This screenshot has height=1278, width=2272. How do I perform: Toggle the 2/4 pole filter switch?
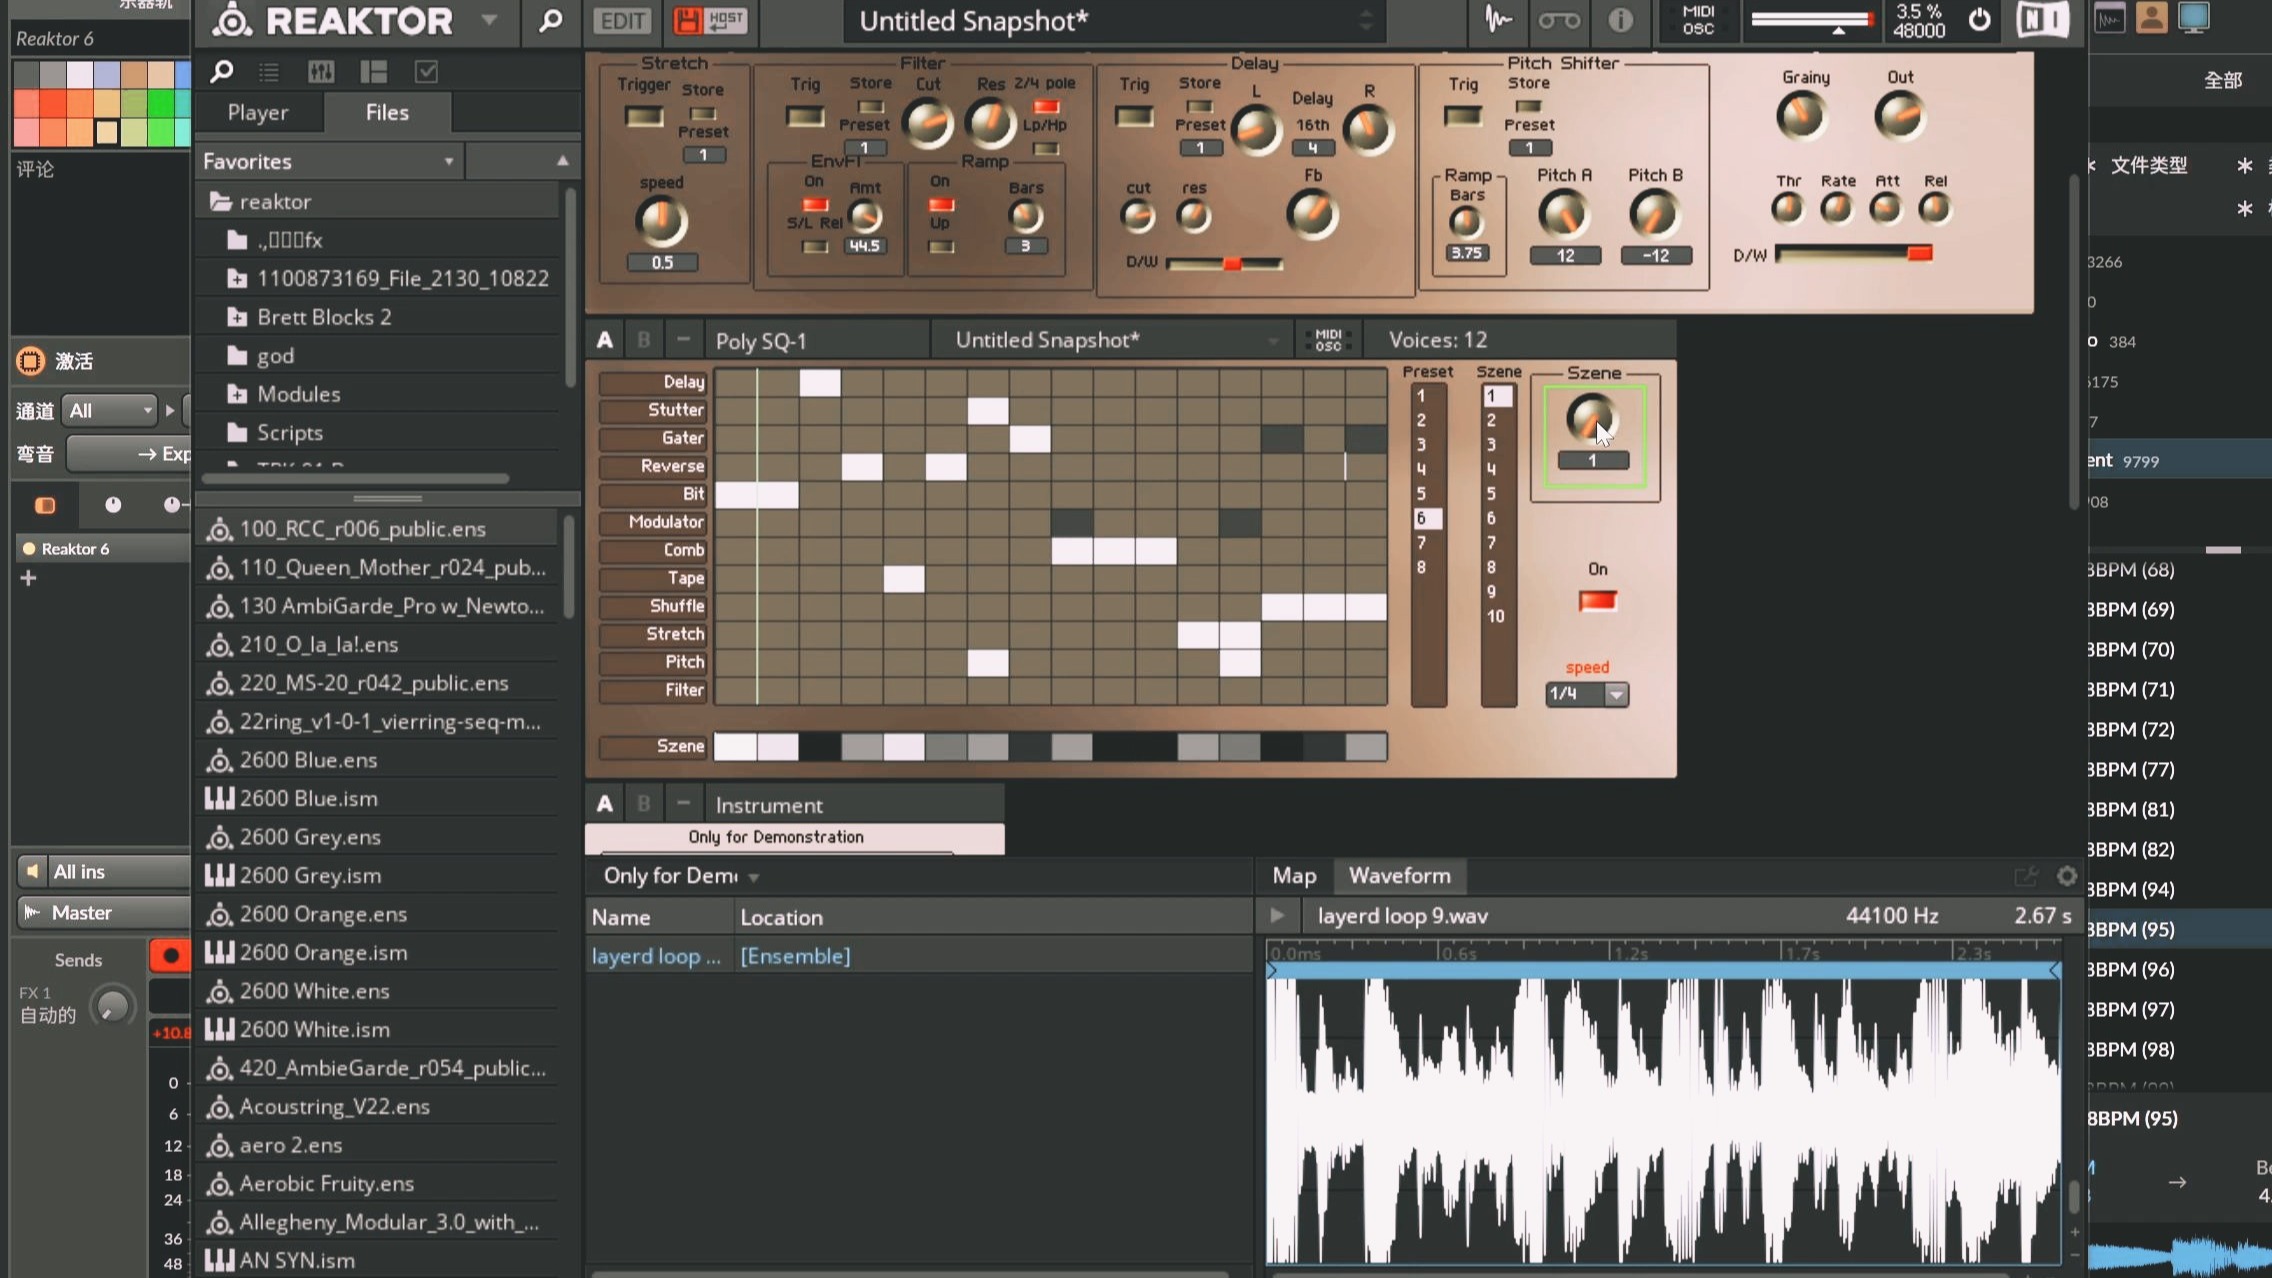click(1046, 107)
